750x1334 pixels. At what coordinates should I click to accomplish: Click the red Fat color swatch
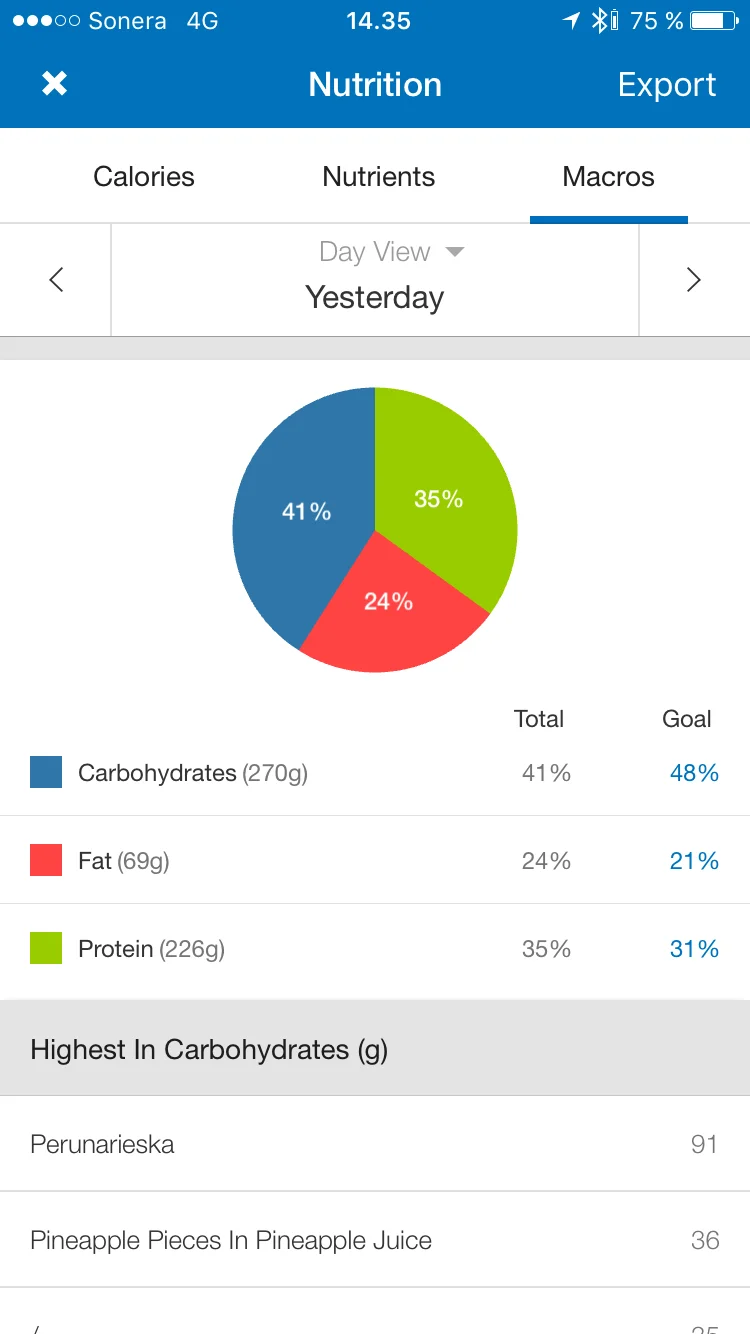pos(46,860)
